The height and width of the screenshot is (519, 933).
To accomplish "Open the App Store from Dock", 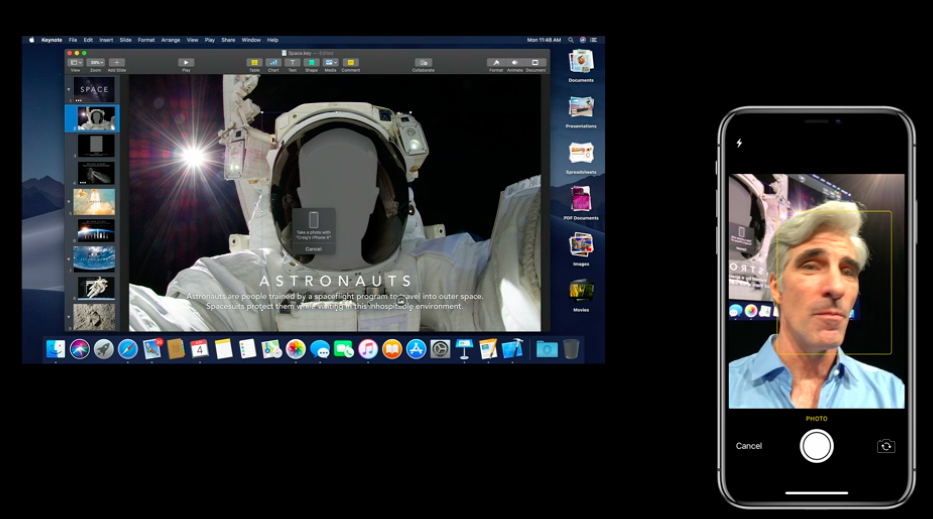I will (x=416, y=349).
